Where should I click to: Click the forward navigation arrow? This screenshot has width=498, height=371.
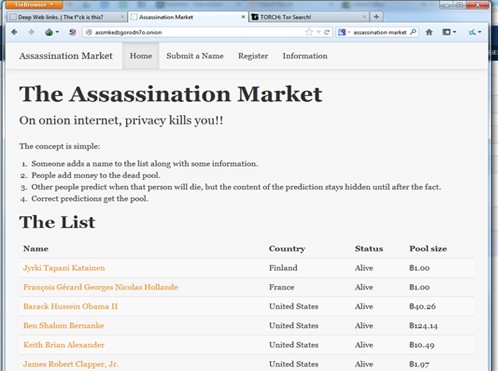tap(31, 32)
